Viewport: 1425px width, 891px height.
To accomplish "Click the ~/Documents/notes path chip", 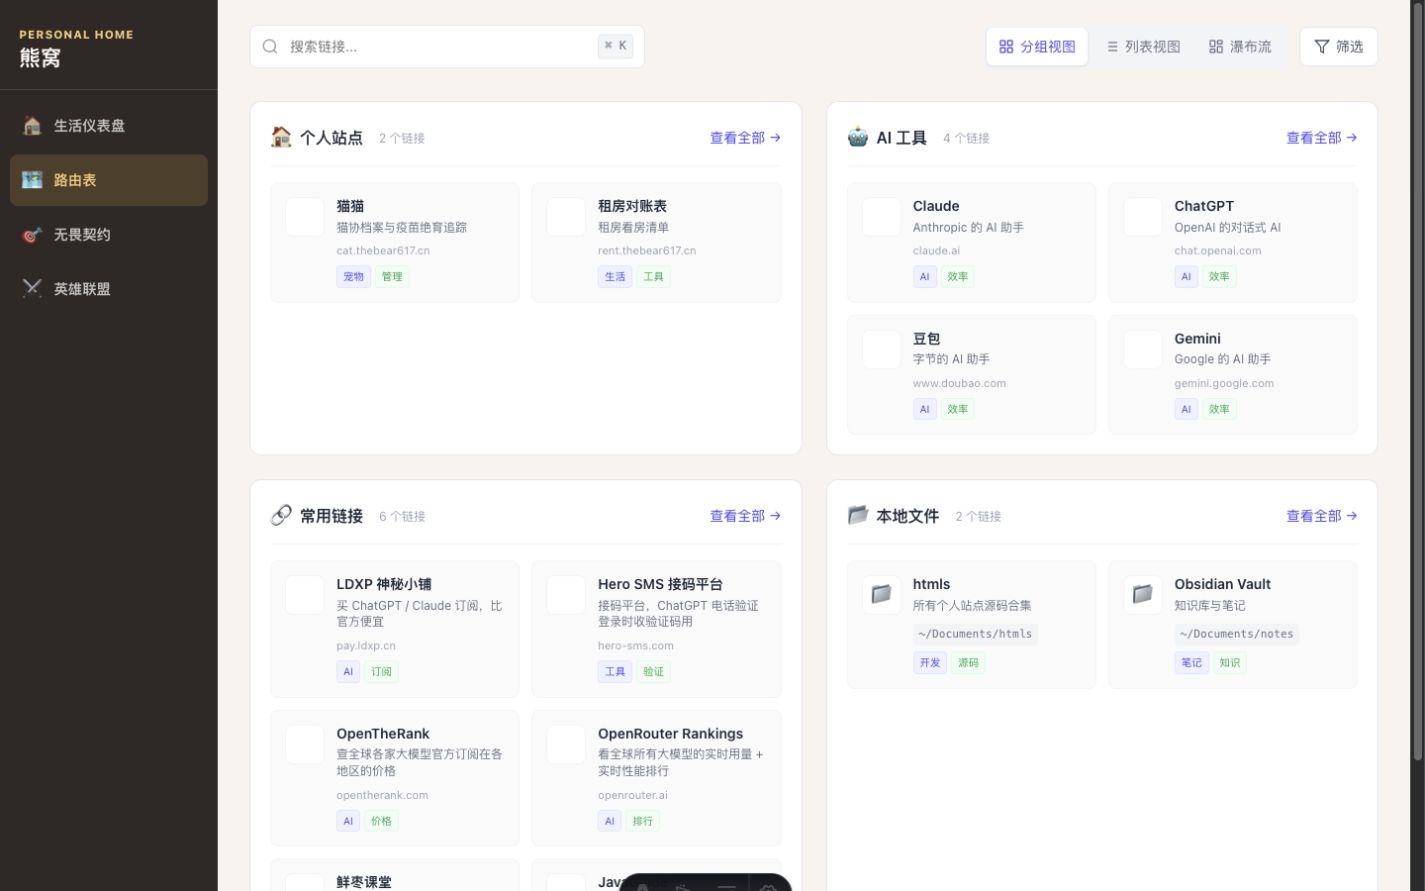I will pyautogui.click(x=1236, y=634).
